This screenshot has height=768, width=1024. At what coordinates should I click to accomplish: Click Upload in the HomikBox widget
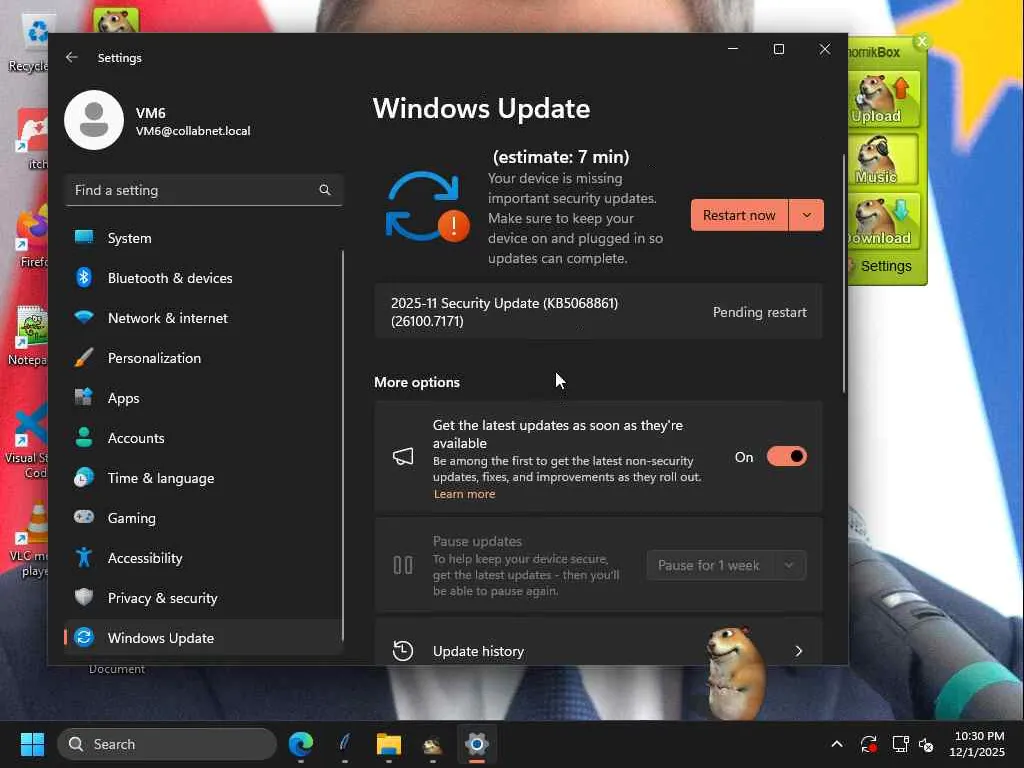(x=883, y=99)
